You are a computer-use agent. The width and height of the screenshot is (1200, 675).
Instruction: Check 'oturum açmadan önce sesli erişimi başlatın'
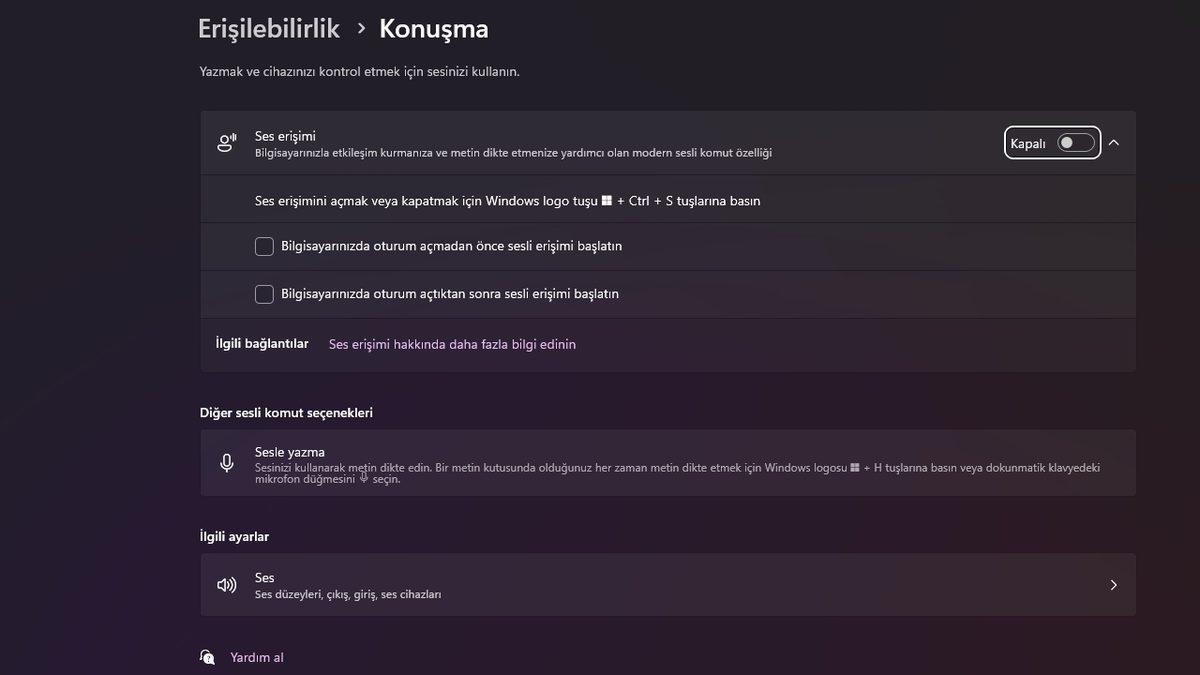coord(264,245)
